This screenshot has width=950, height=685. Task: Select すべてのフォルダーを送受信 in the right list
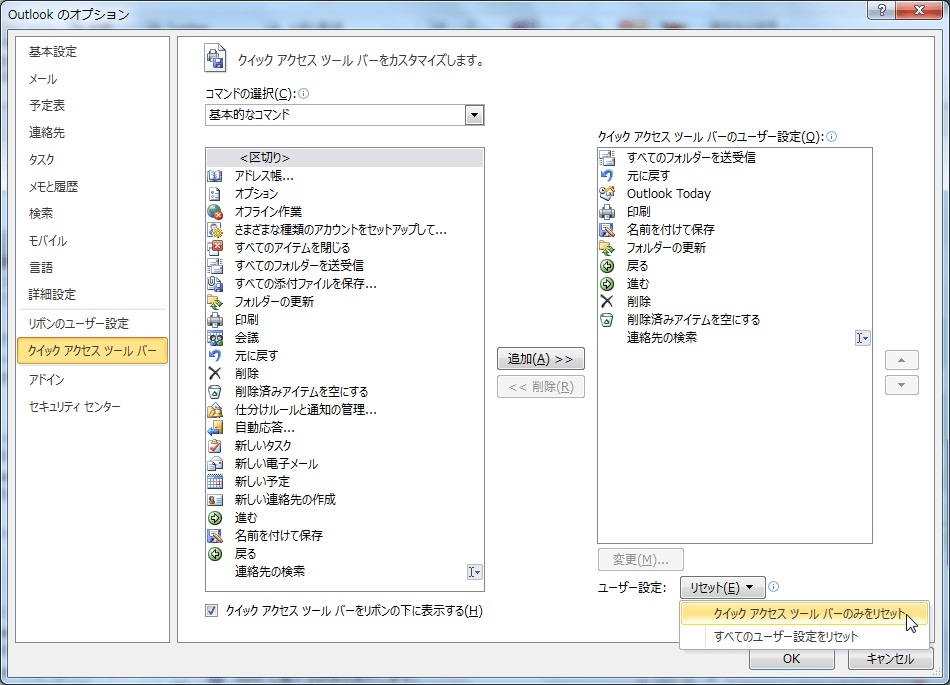pos(734,157)
